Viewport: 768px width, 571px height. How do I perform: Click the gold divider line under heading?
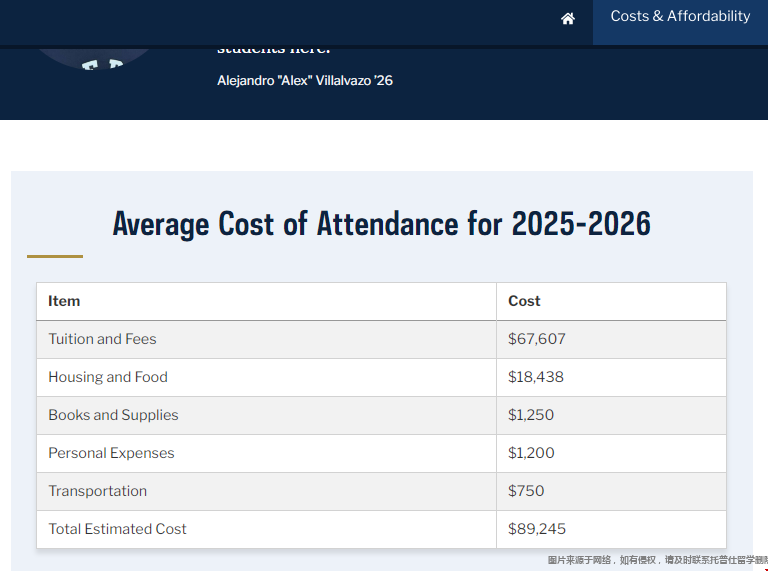[x=55, y=256]
